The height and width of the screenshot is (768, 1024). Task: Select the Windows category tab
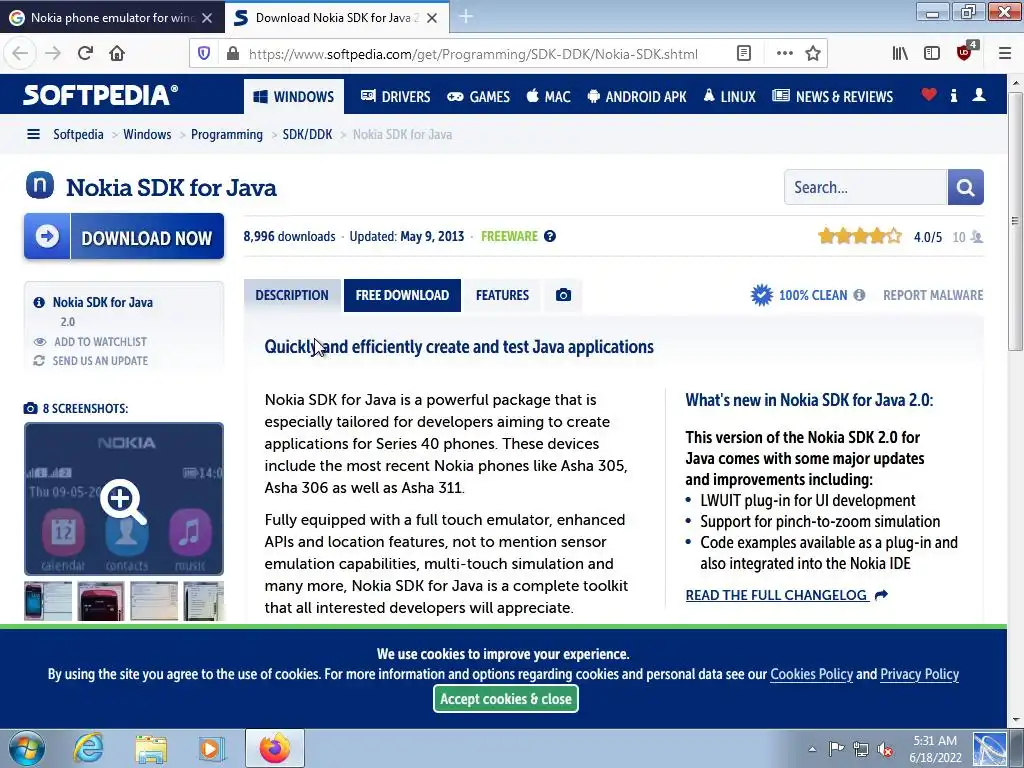pos(294,97)
